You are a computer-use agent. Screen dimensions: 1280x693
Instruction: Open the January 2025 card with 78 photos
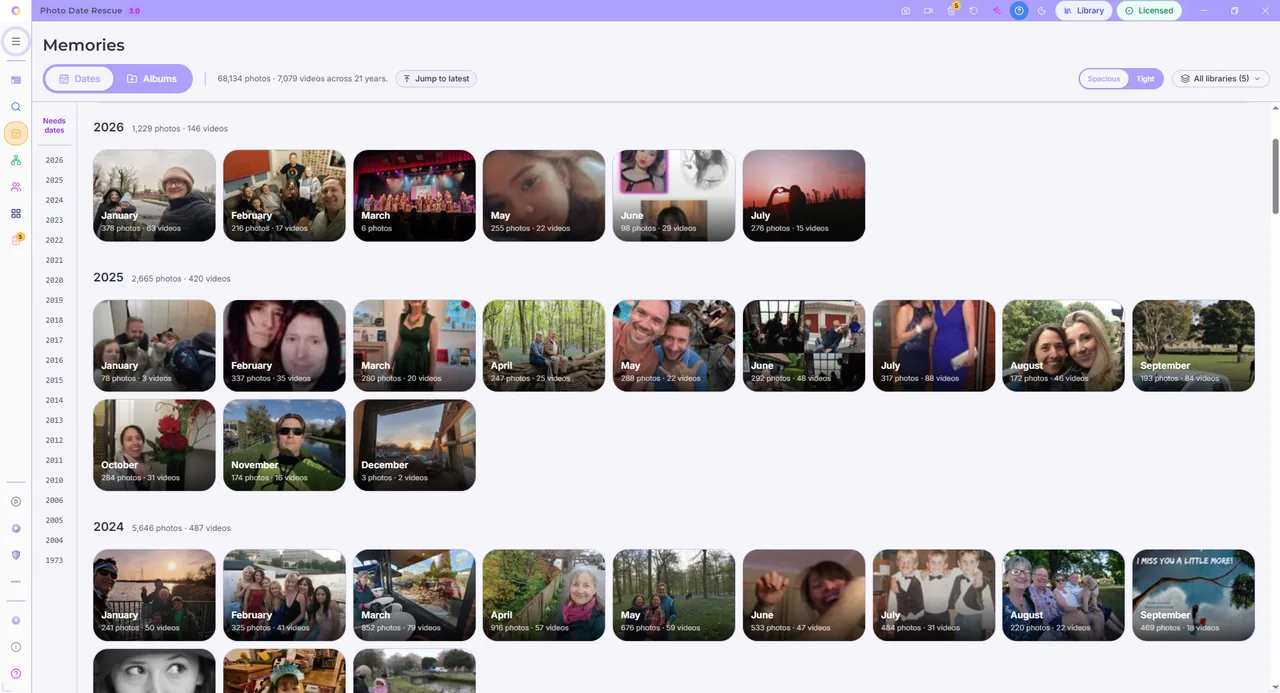pyautogui.click(x=154, y=345)
